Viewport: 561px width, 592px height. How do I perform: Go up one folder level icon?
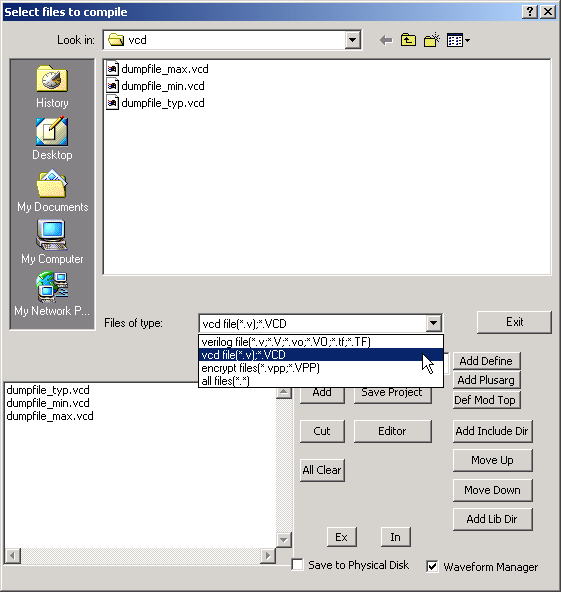408,40
